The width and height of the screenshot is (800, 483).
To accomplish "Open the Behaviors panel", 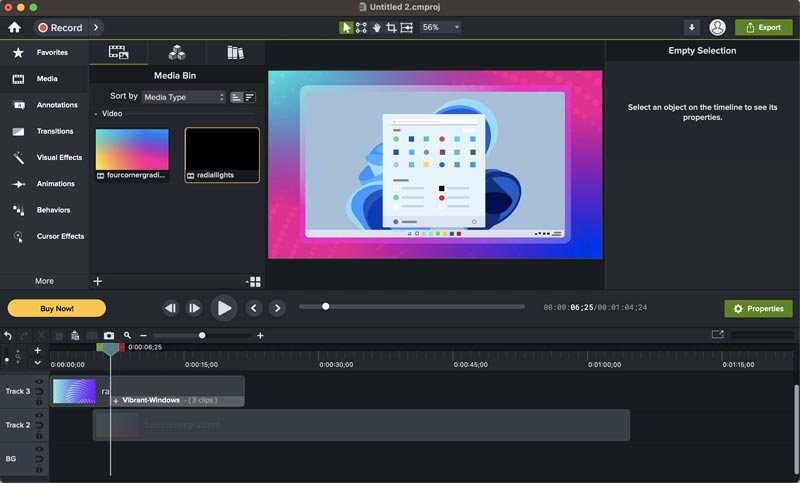I will [44, 210].
